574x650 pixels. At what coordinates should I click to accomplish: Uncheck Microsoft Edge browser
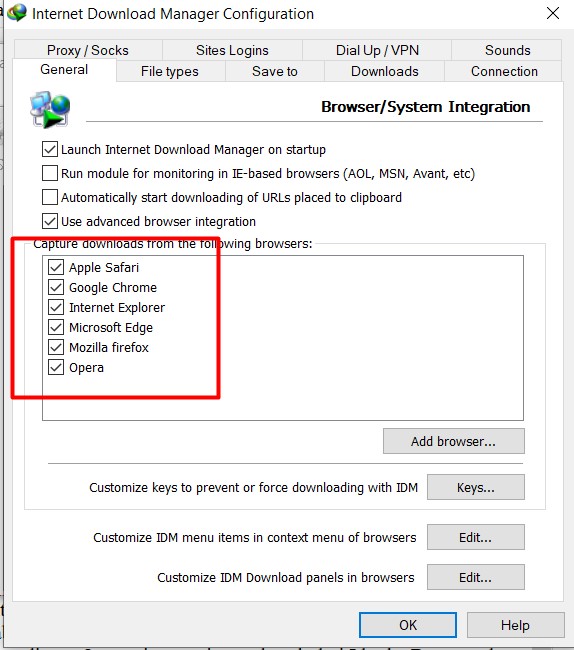56,327
